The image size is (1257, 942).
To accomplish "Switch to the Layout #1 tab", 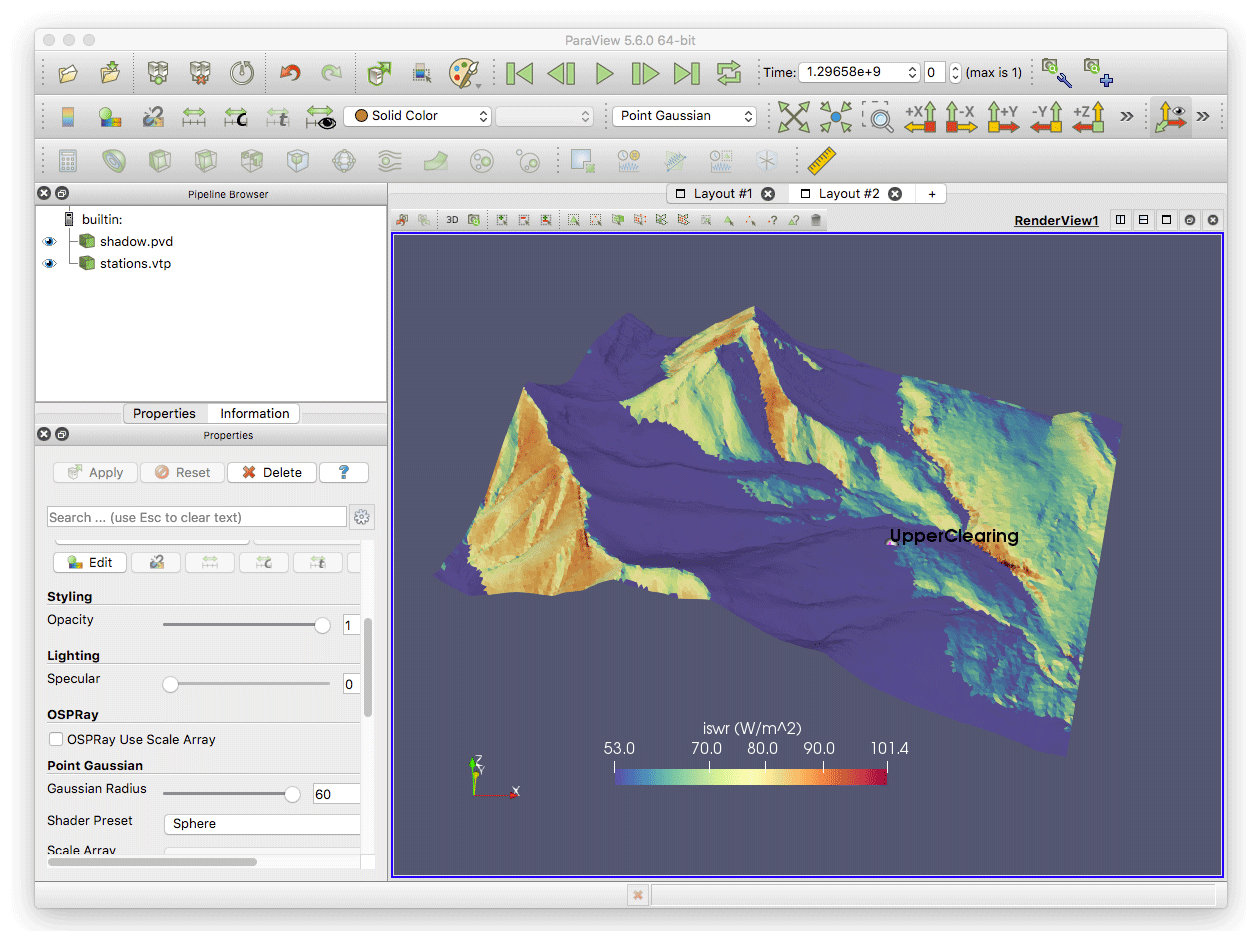I will coord(722,194).
